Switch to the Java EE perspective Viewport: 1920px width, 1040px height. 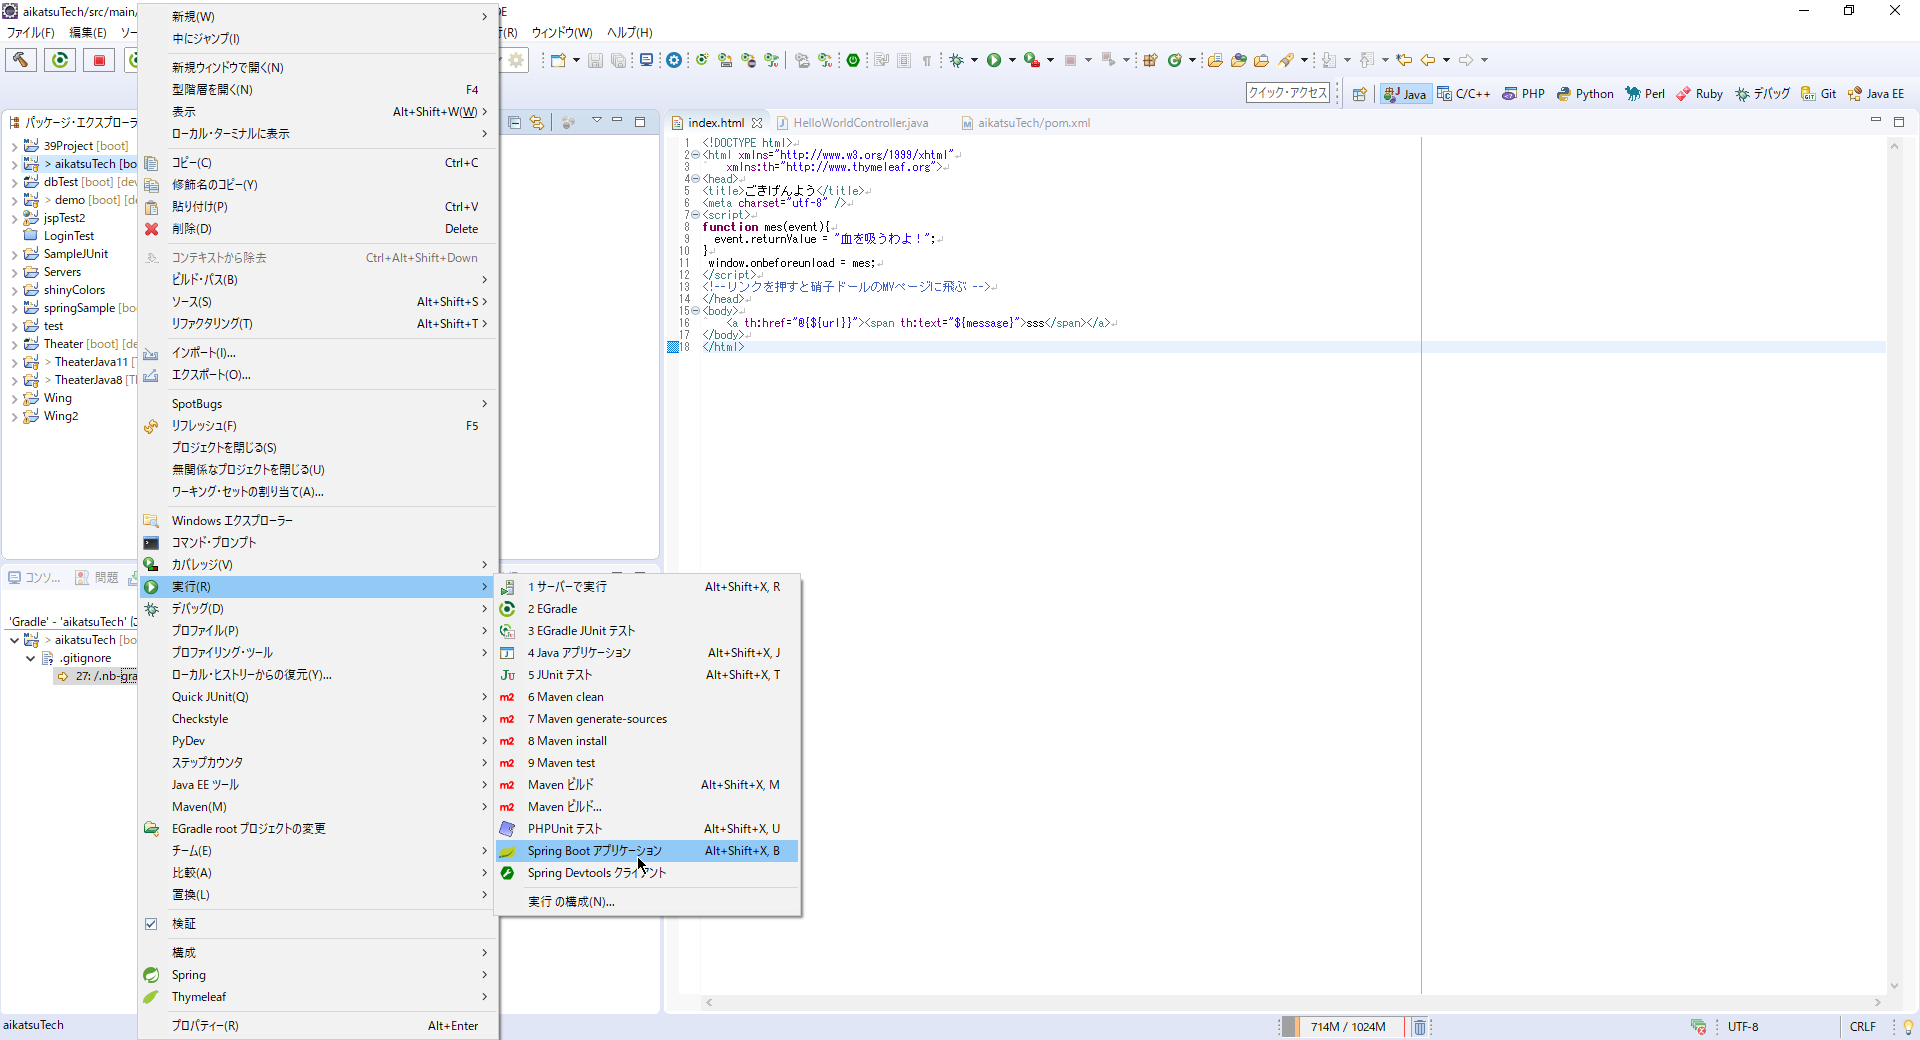[1876, 94]
